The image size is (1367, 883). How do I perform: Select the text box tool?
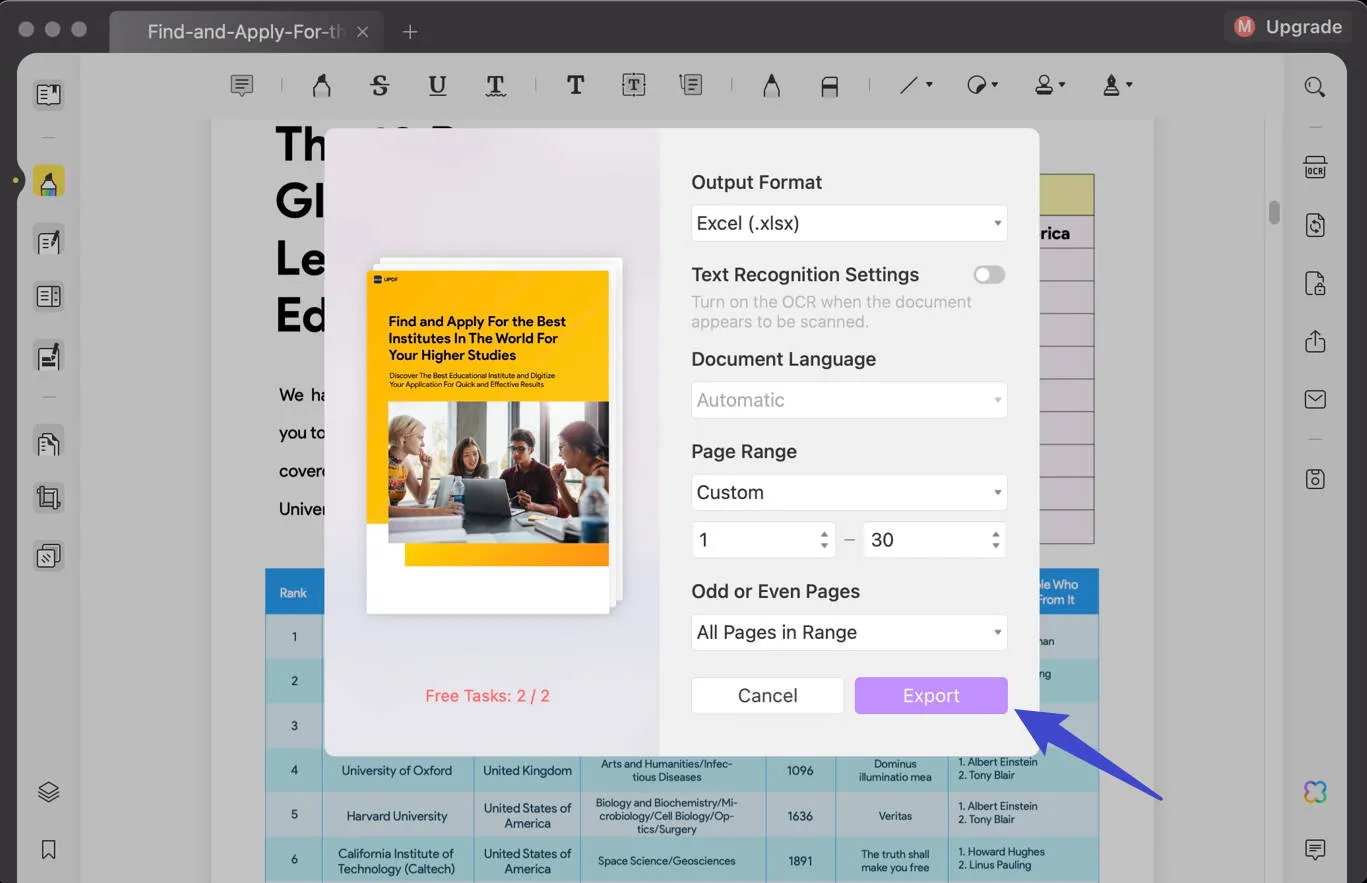point(633,86)
